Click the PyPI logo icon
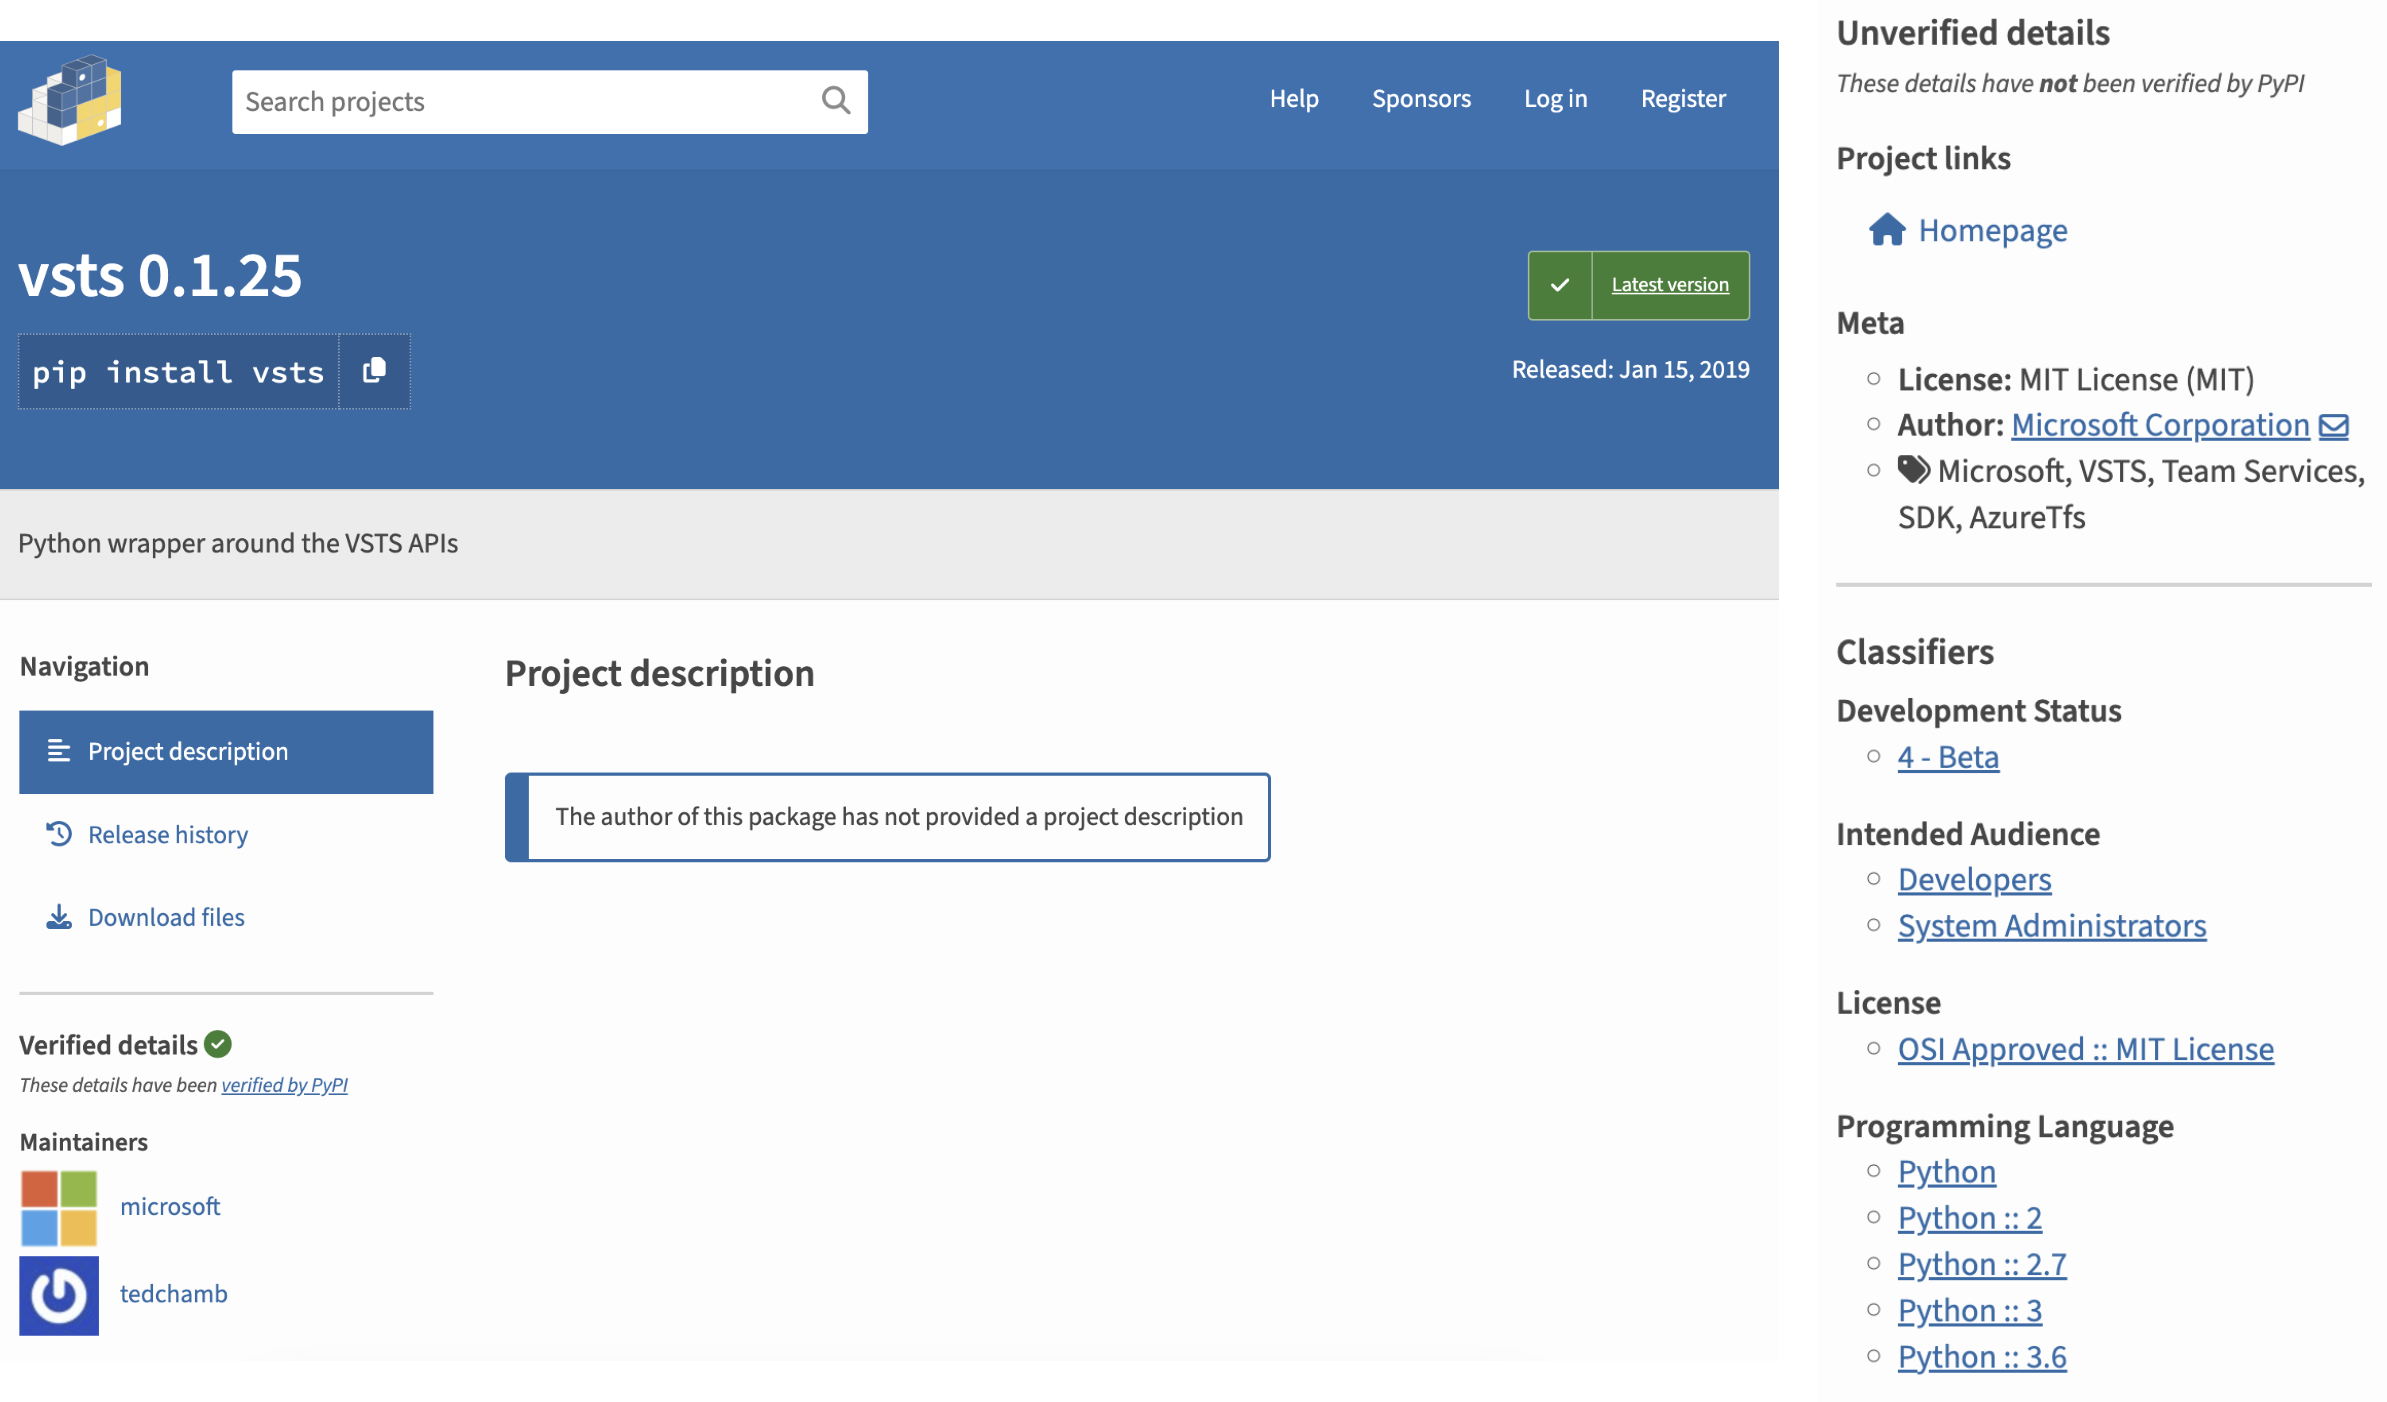 [70, 100]
